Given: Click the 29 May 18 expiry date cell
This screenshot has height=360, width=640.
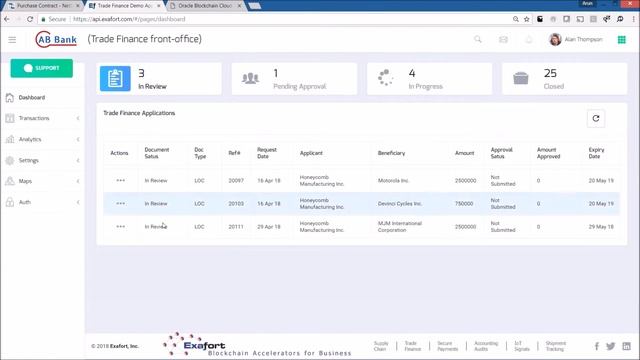Looking at the screenshot, I should coord(601,227).
